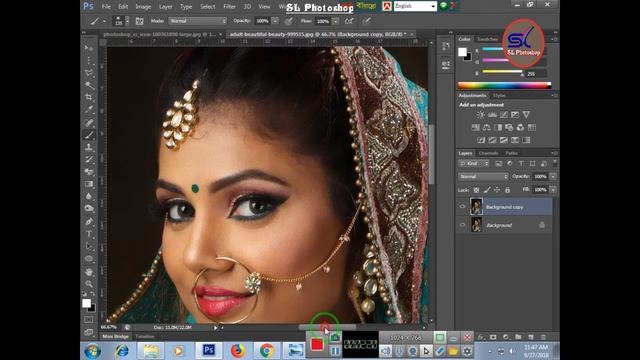The width and height of the screenshot is (640, 360).
Task: Select the Brush tool in toolbox
Action: point(89,135)
